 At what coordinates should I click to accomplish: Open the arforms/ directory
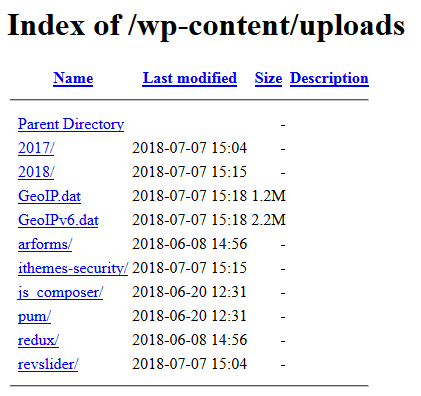click(45, 244)
